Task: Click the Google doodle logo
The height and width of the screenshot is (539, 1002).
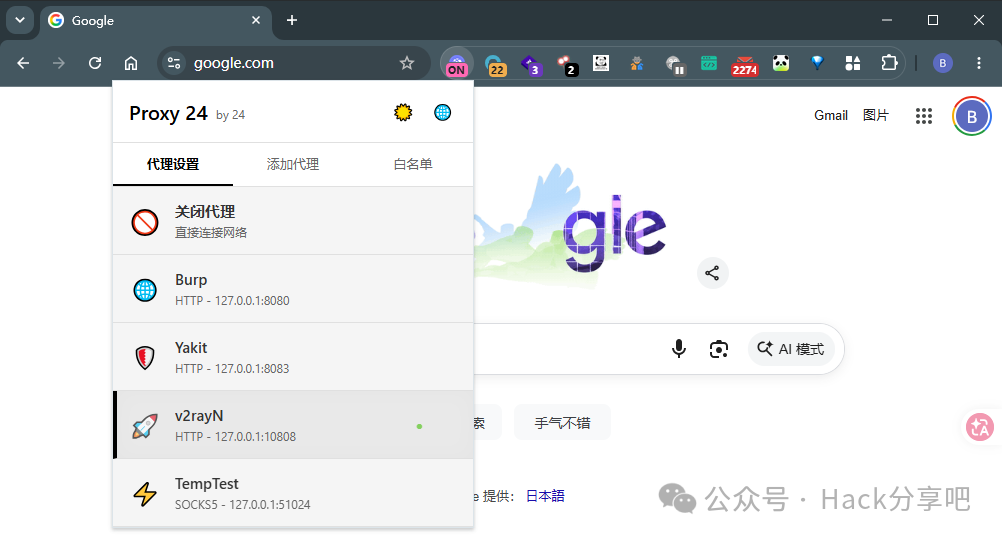Action: pyautogui.click(x=572, y=224)
